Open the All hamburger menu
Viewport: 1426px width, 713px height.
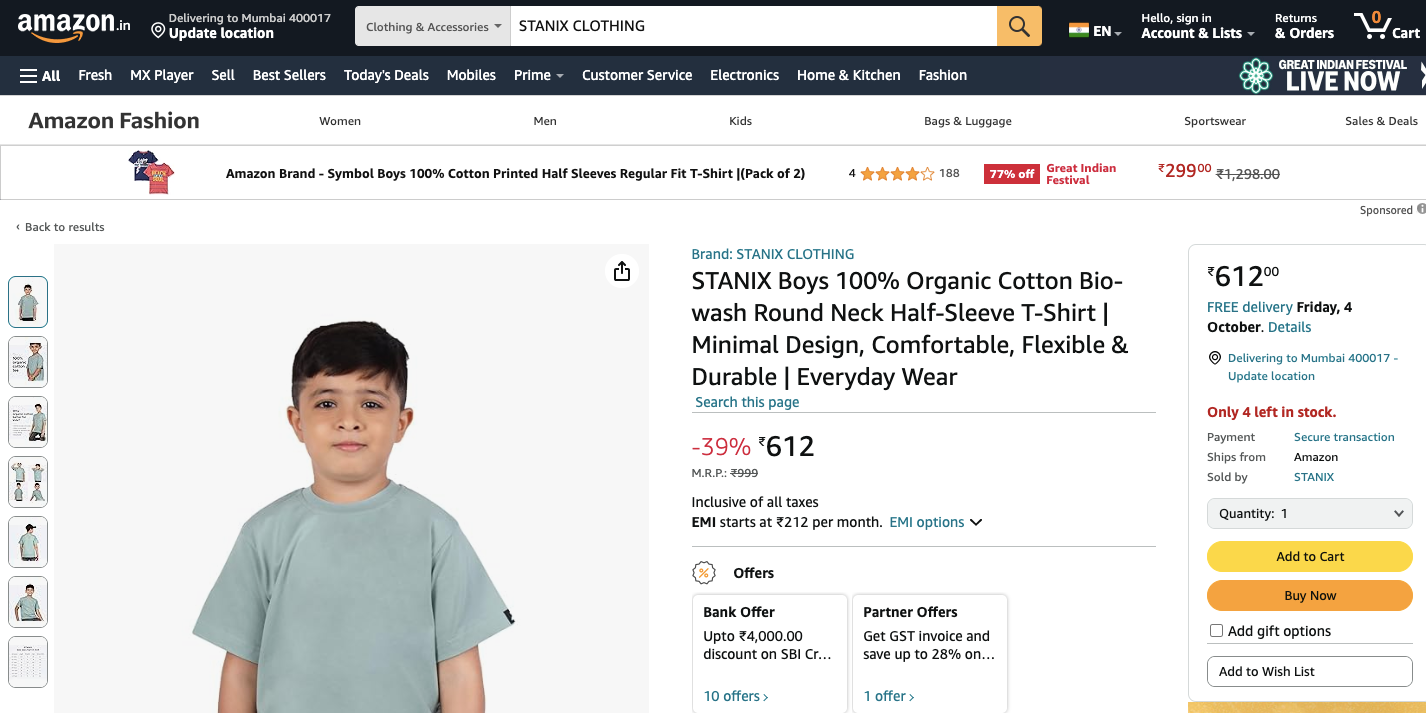click(40, 75)
